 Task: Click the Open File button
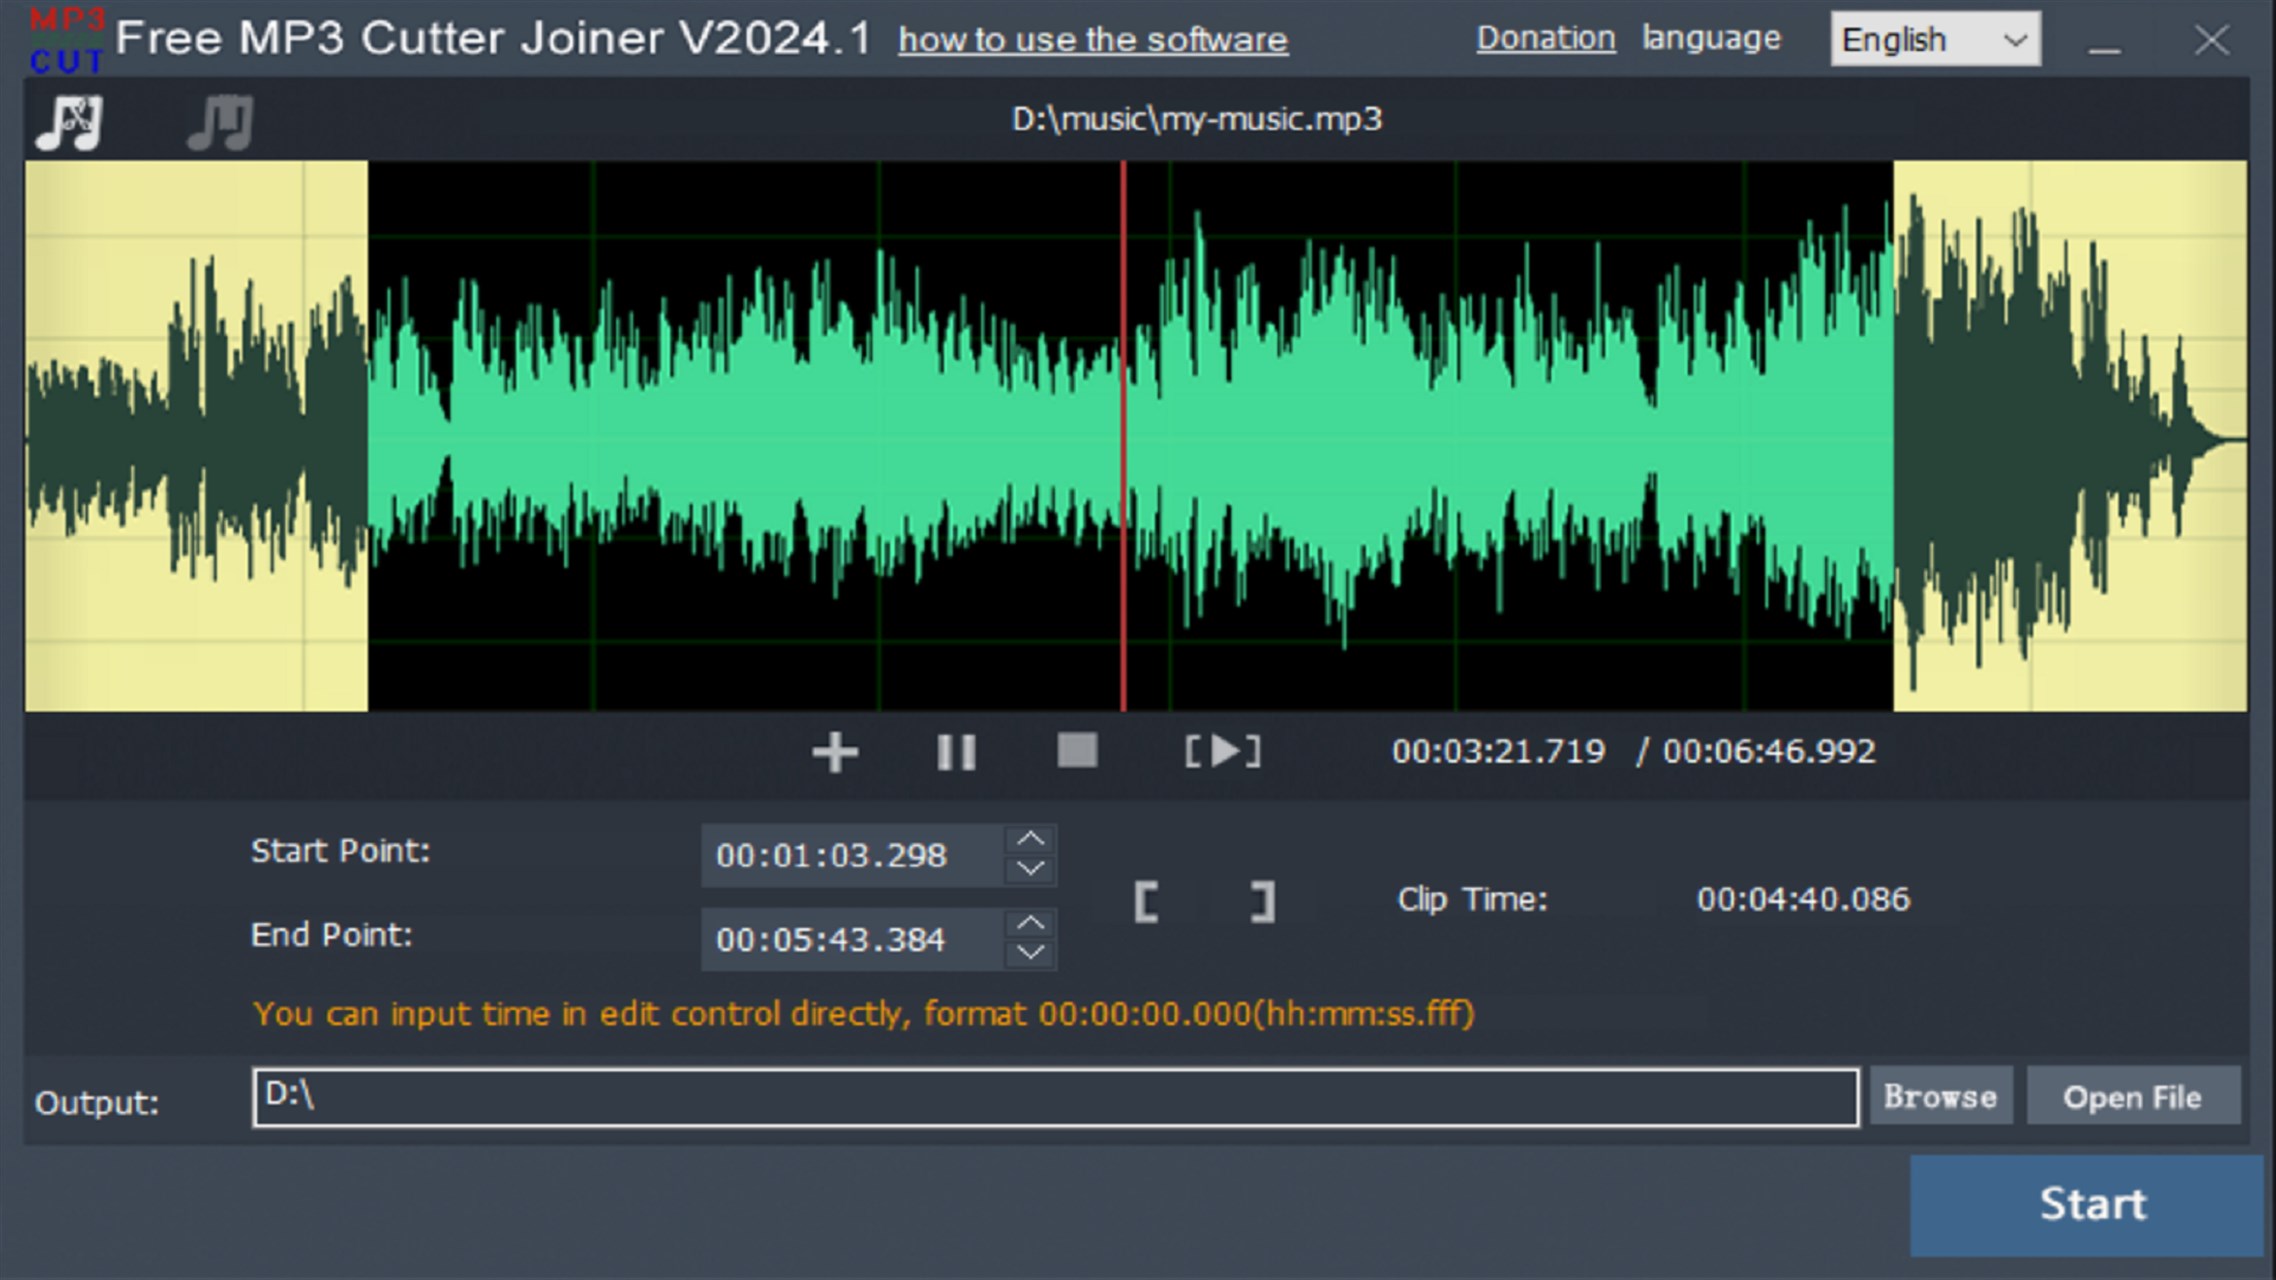[x=2135, y=1096]
